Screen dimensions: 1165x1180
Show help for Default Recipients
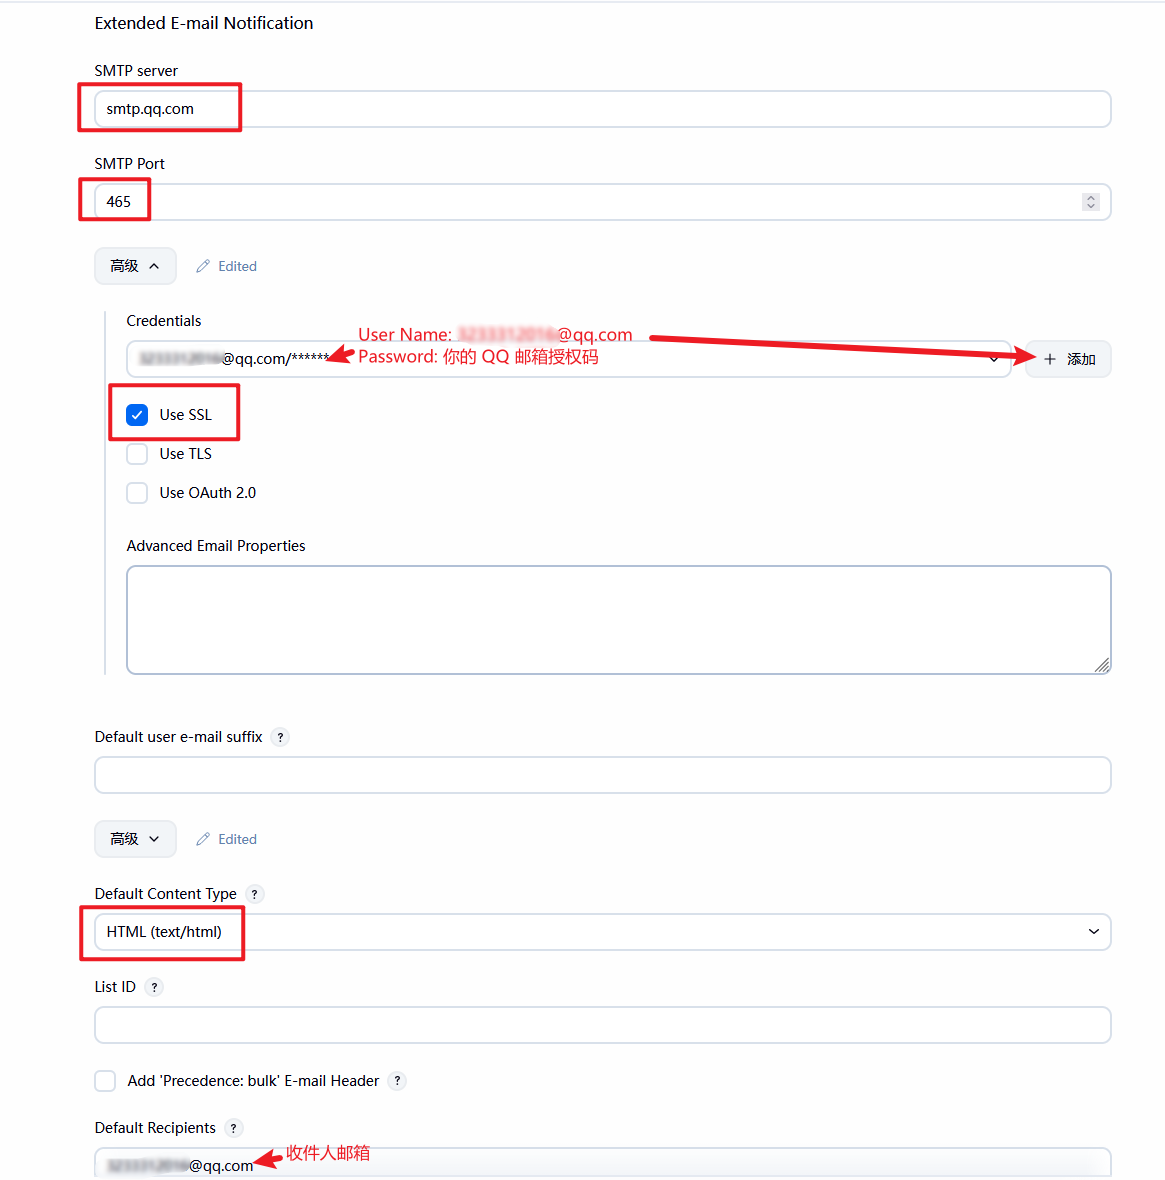(x=233, y=1128)
